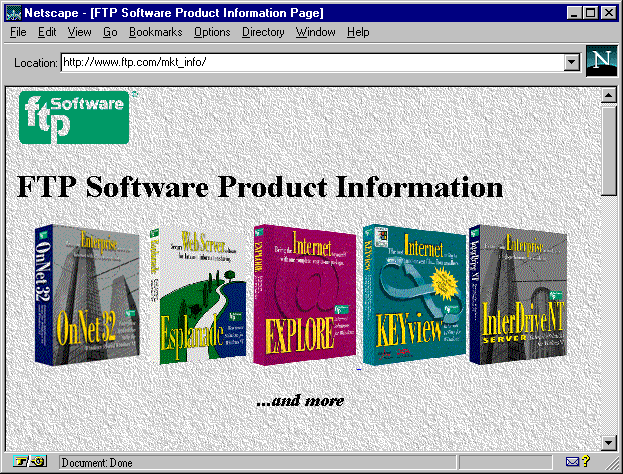This screenshot has width=623, height=474.
Task: Open the Bookmarks menu
Action: (x=155, y=32)
